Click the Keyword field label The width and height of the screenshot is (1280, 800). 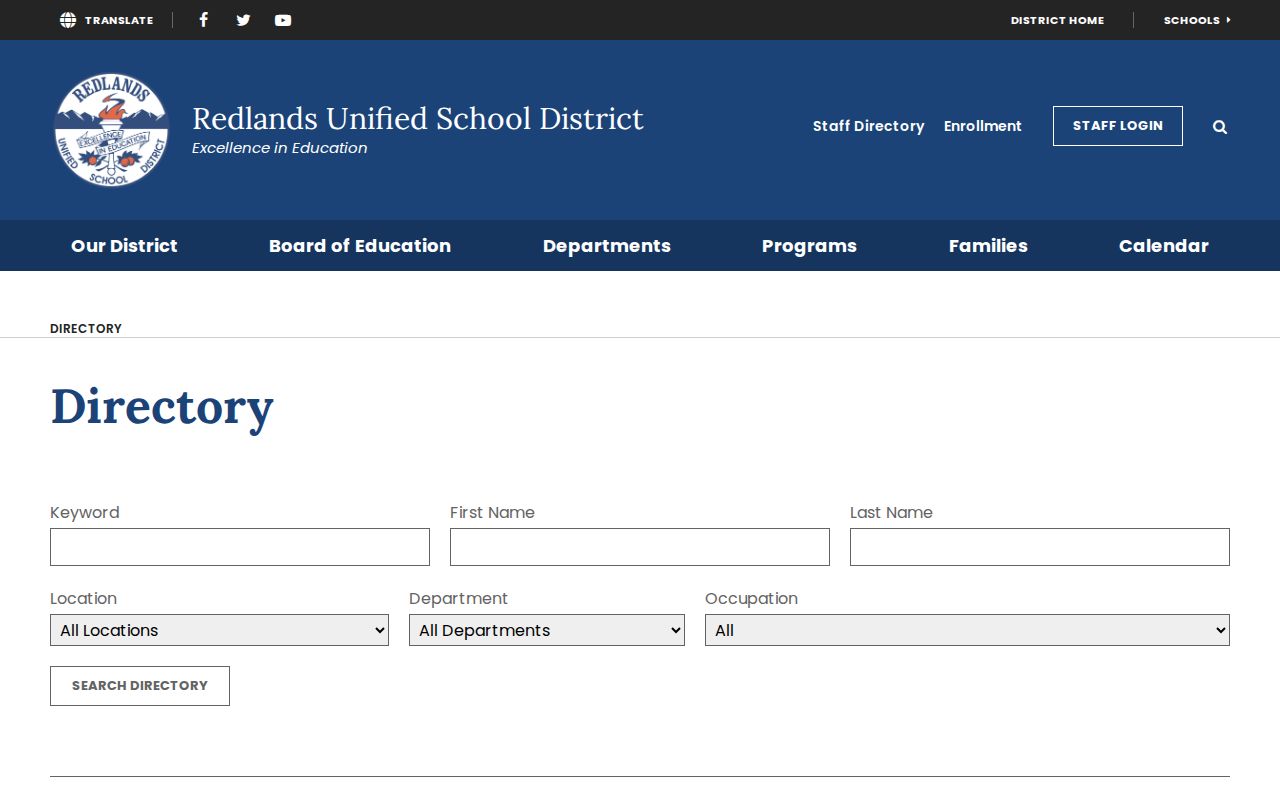[x=85, y=512]
